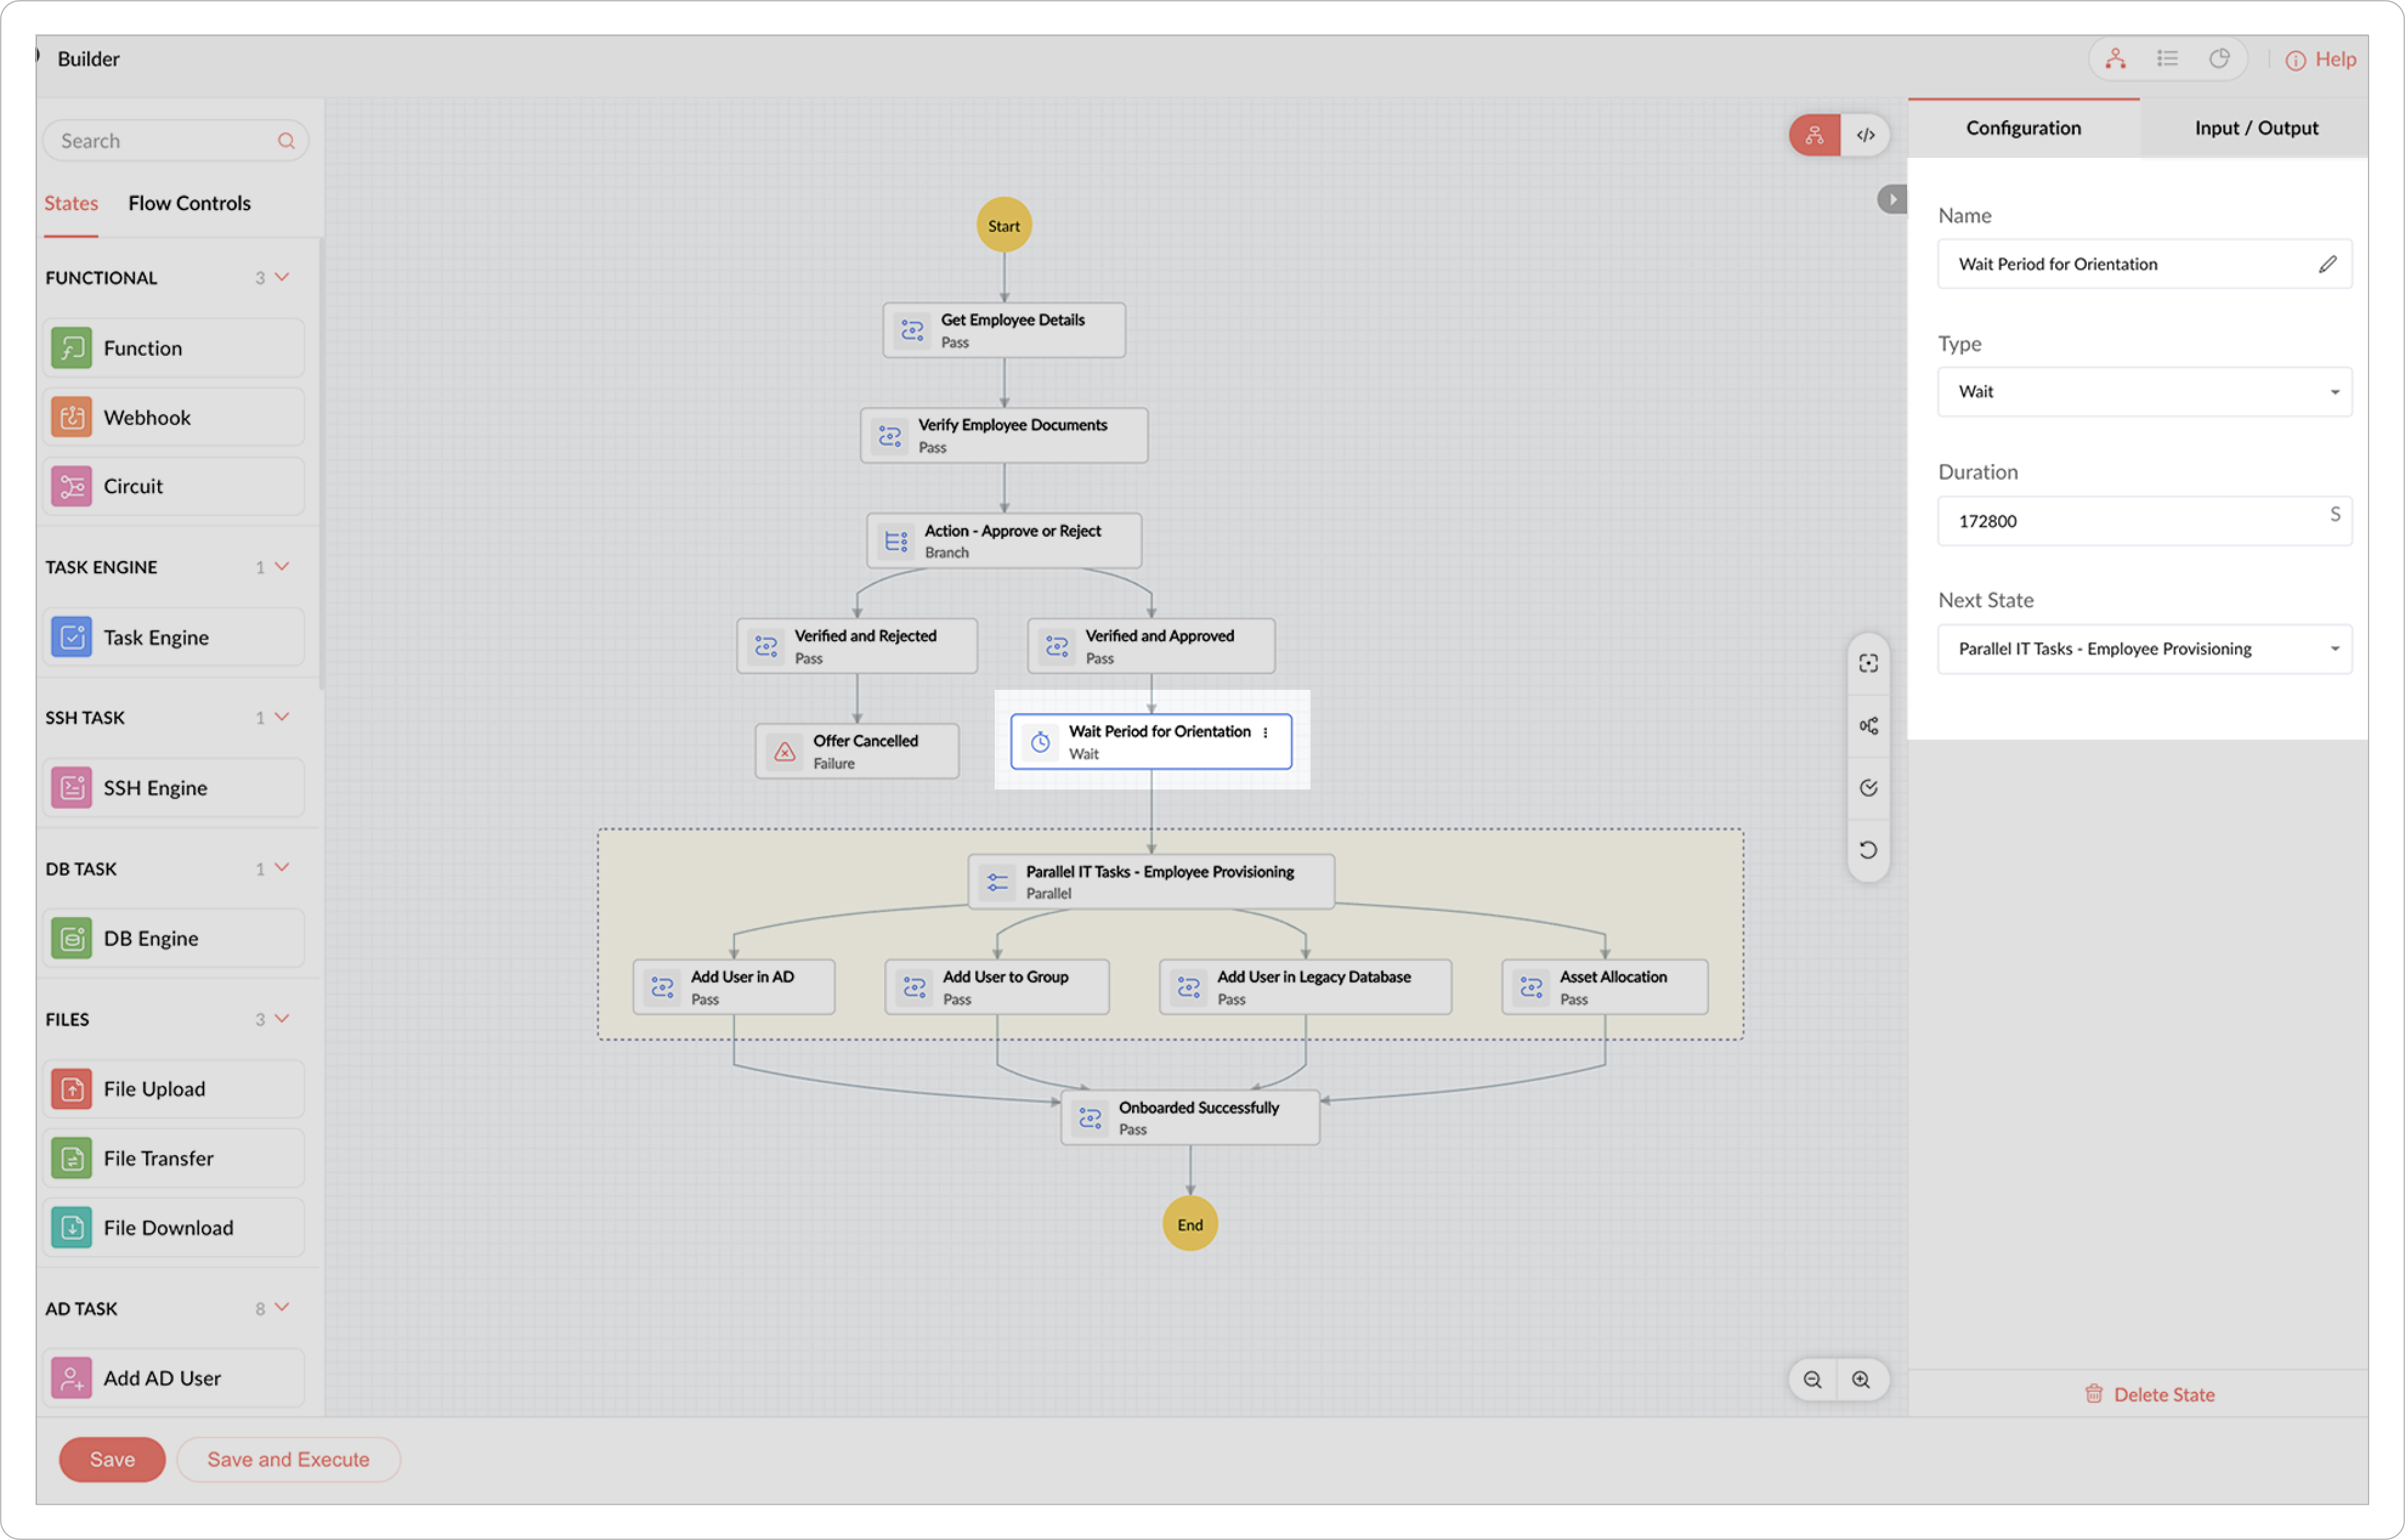Click the reset/undo canvas icon

click(1867, 850)
